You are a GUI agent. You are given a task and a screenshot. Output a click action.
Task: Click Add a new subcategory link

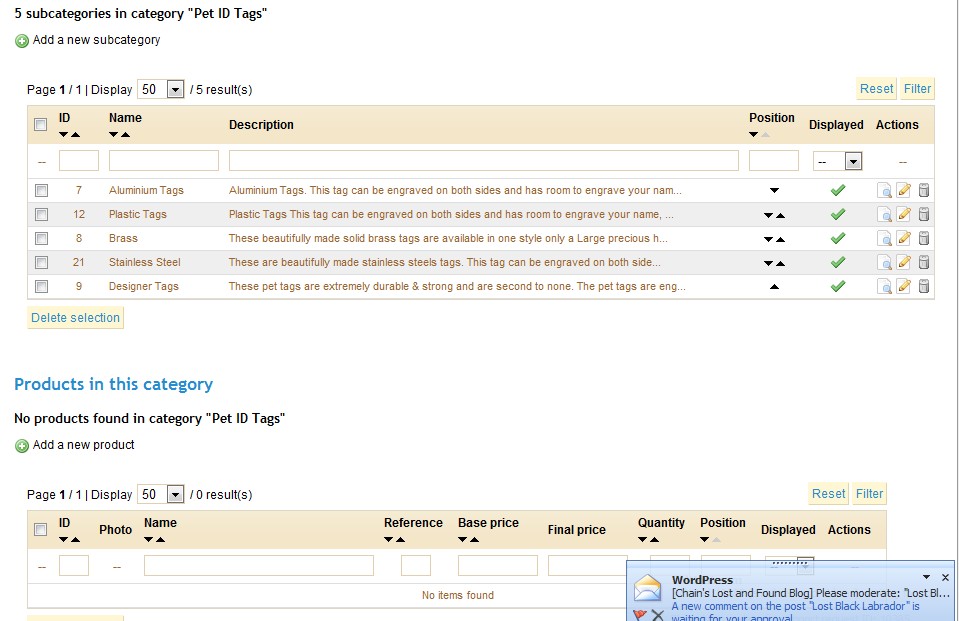pyautogui.click(x=96, y=40)
